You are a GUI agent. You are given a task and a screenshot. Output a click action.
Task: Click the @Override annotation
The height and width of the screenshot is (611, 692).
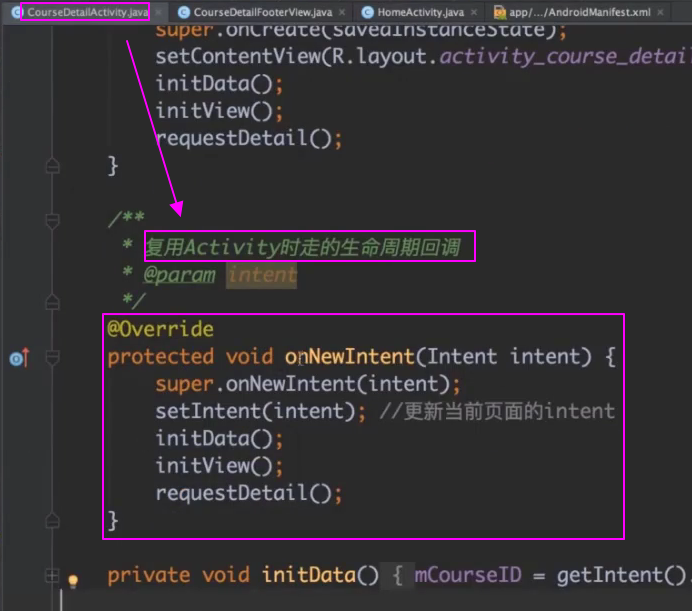point(161,329)
